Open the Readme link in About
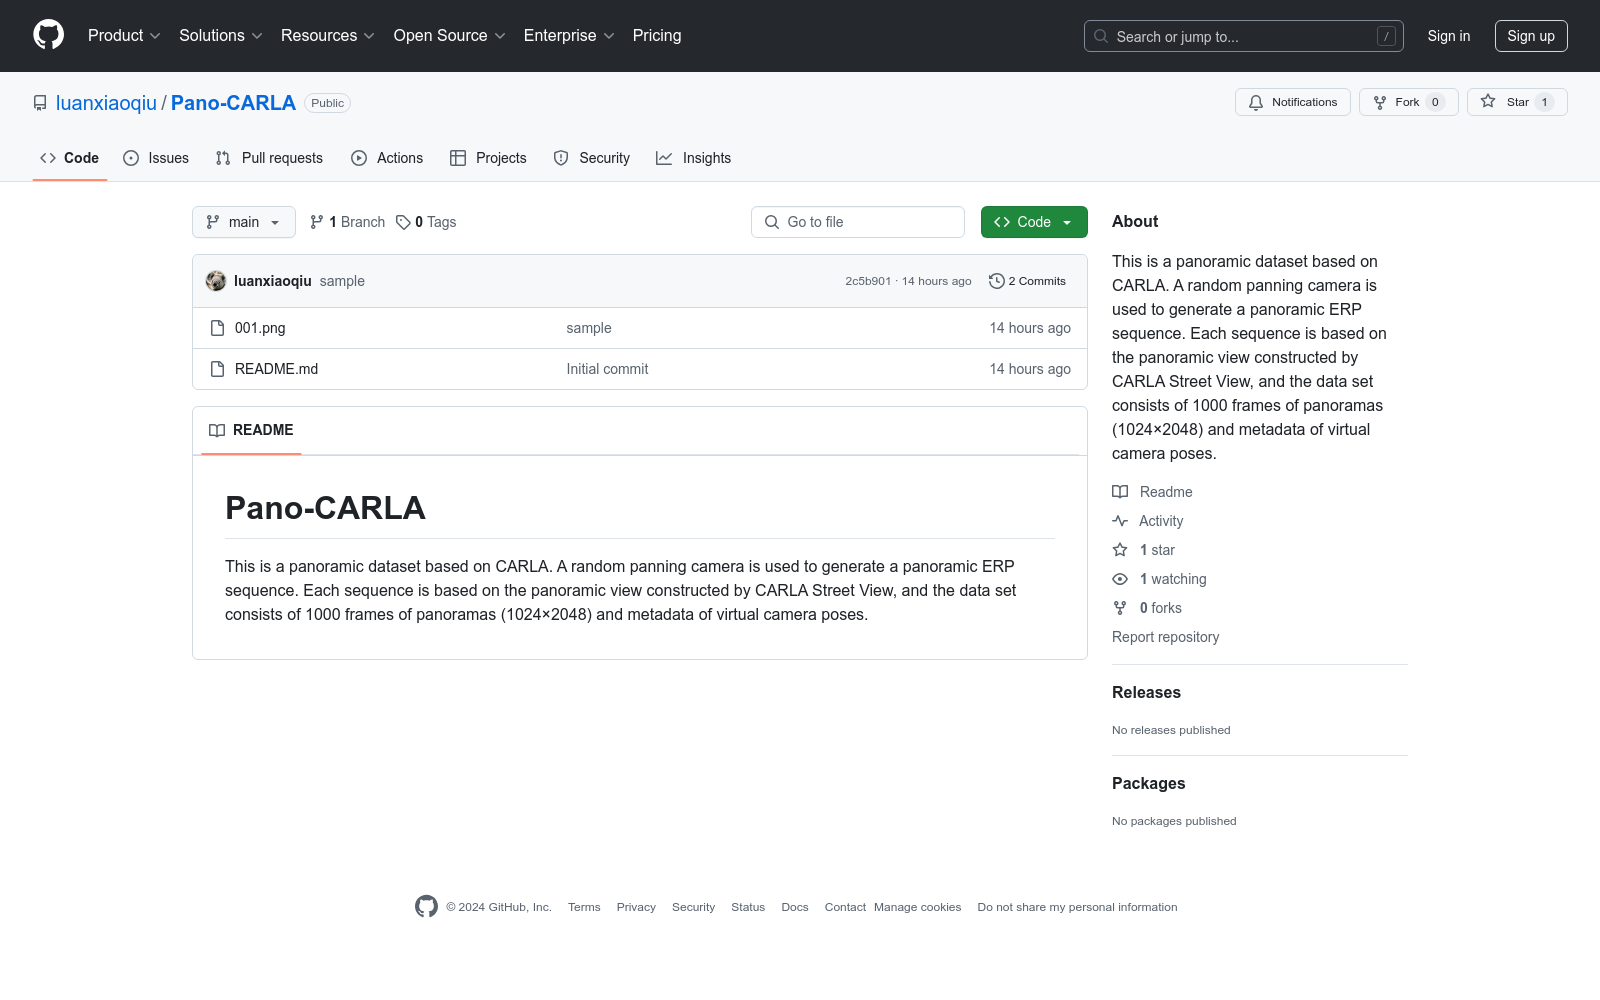 tap(1152, 492)
